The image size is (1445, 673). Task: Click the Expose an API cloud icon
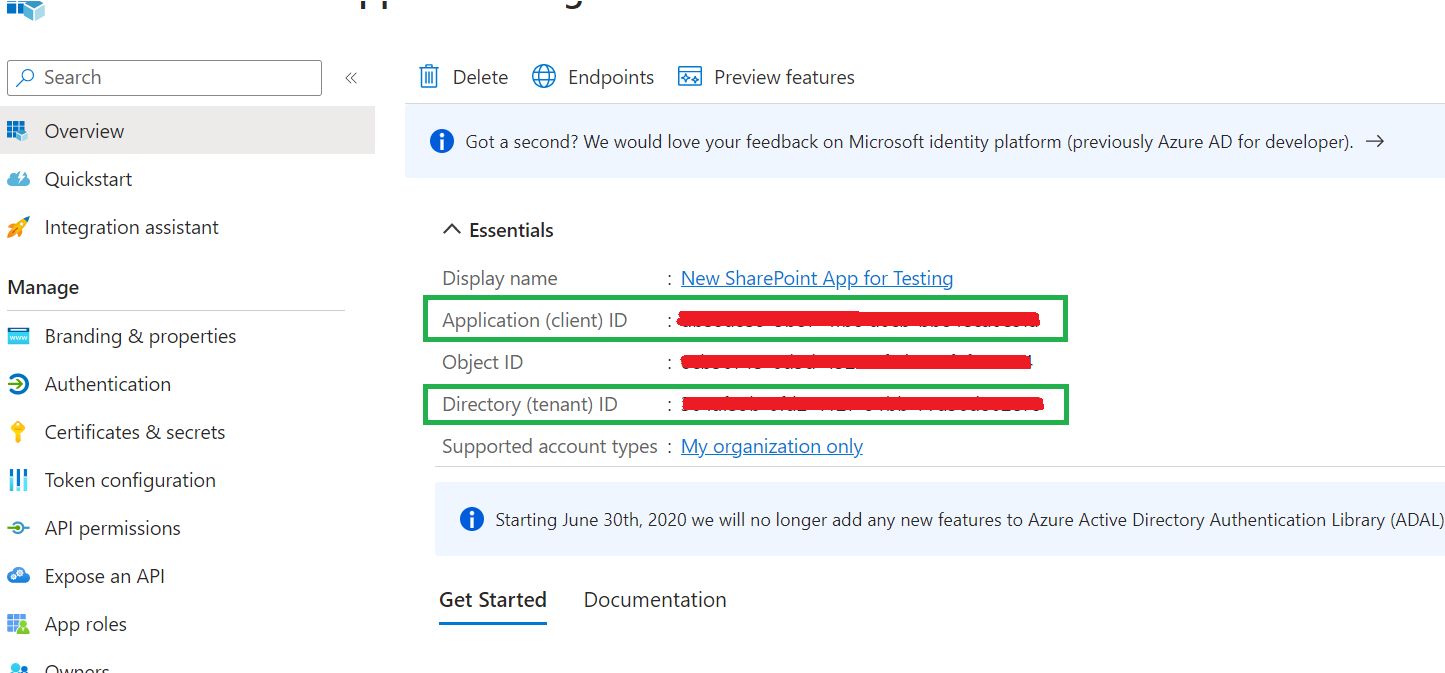(18, 576)
